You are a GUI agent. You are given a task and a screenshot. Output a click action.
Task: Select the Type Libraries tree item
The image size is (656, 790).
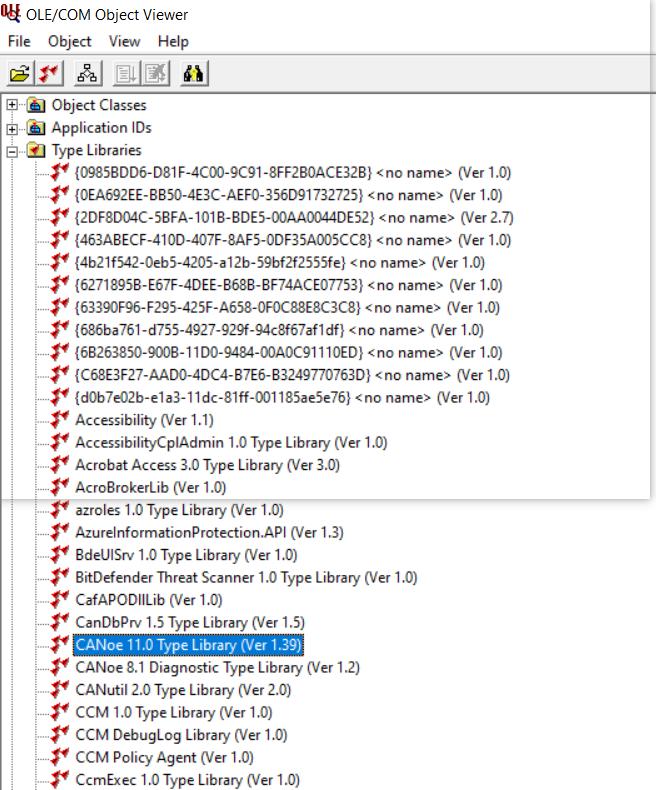tap(96, 150)
